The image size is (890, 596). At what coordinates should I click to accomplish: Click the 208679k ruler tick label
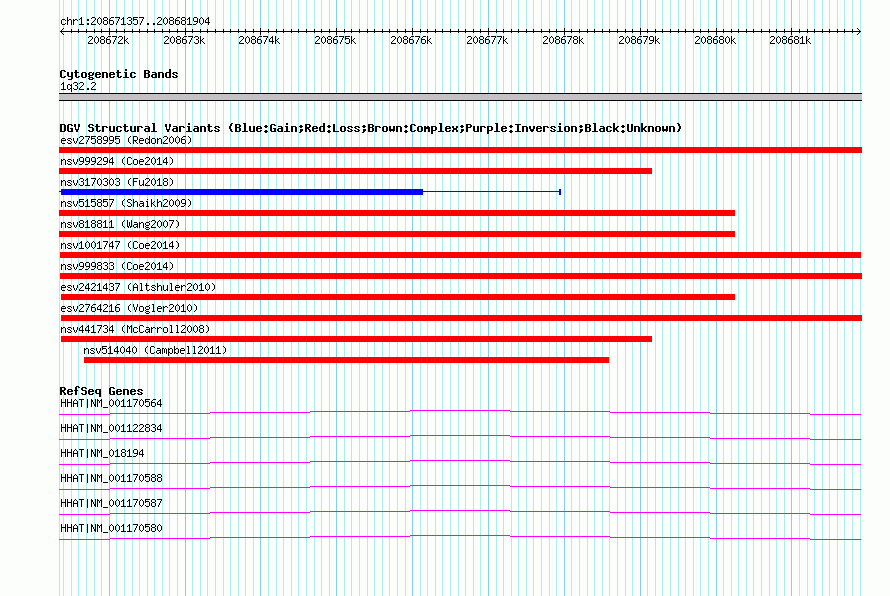coord(639,40)
